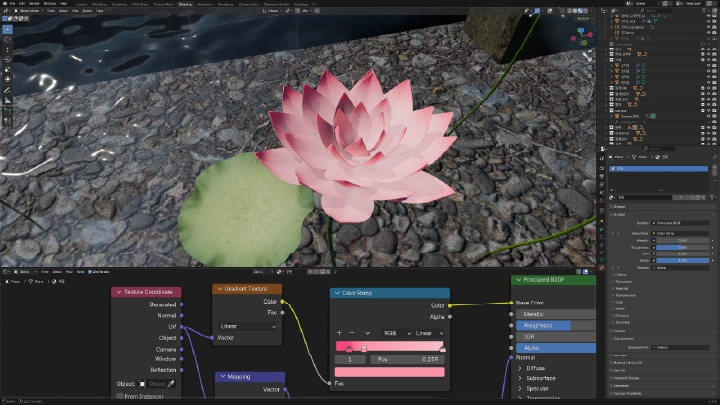Select the Rotate tool
Image resolution: width=720 pixels, height=405 pixels.
pos(7,60)
